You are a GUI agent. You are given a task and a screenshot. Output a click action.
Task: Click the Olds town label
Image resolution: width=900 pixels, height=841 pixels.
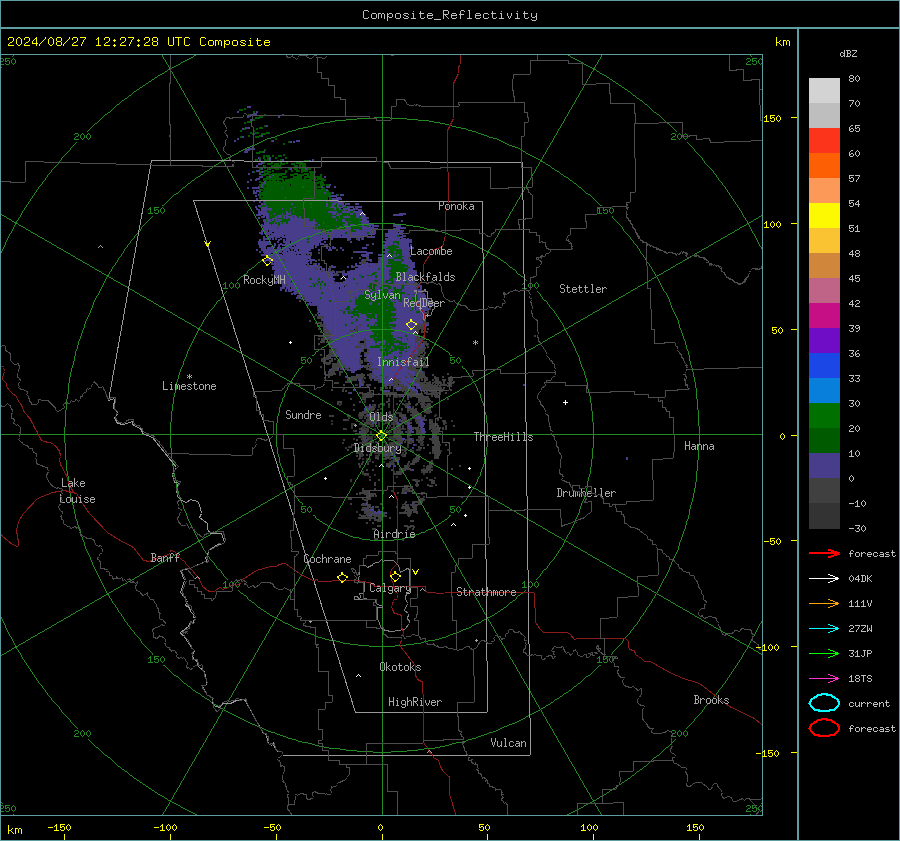click(x=381, y=417)
